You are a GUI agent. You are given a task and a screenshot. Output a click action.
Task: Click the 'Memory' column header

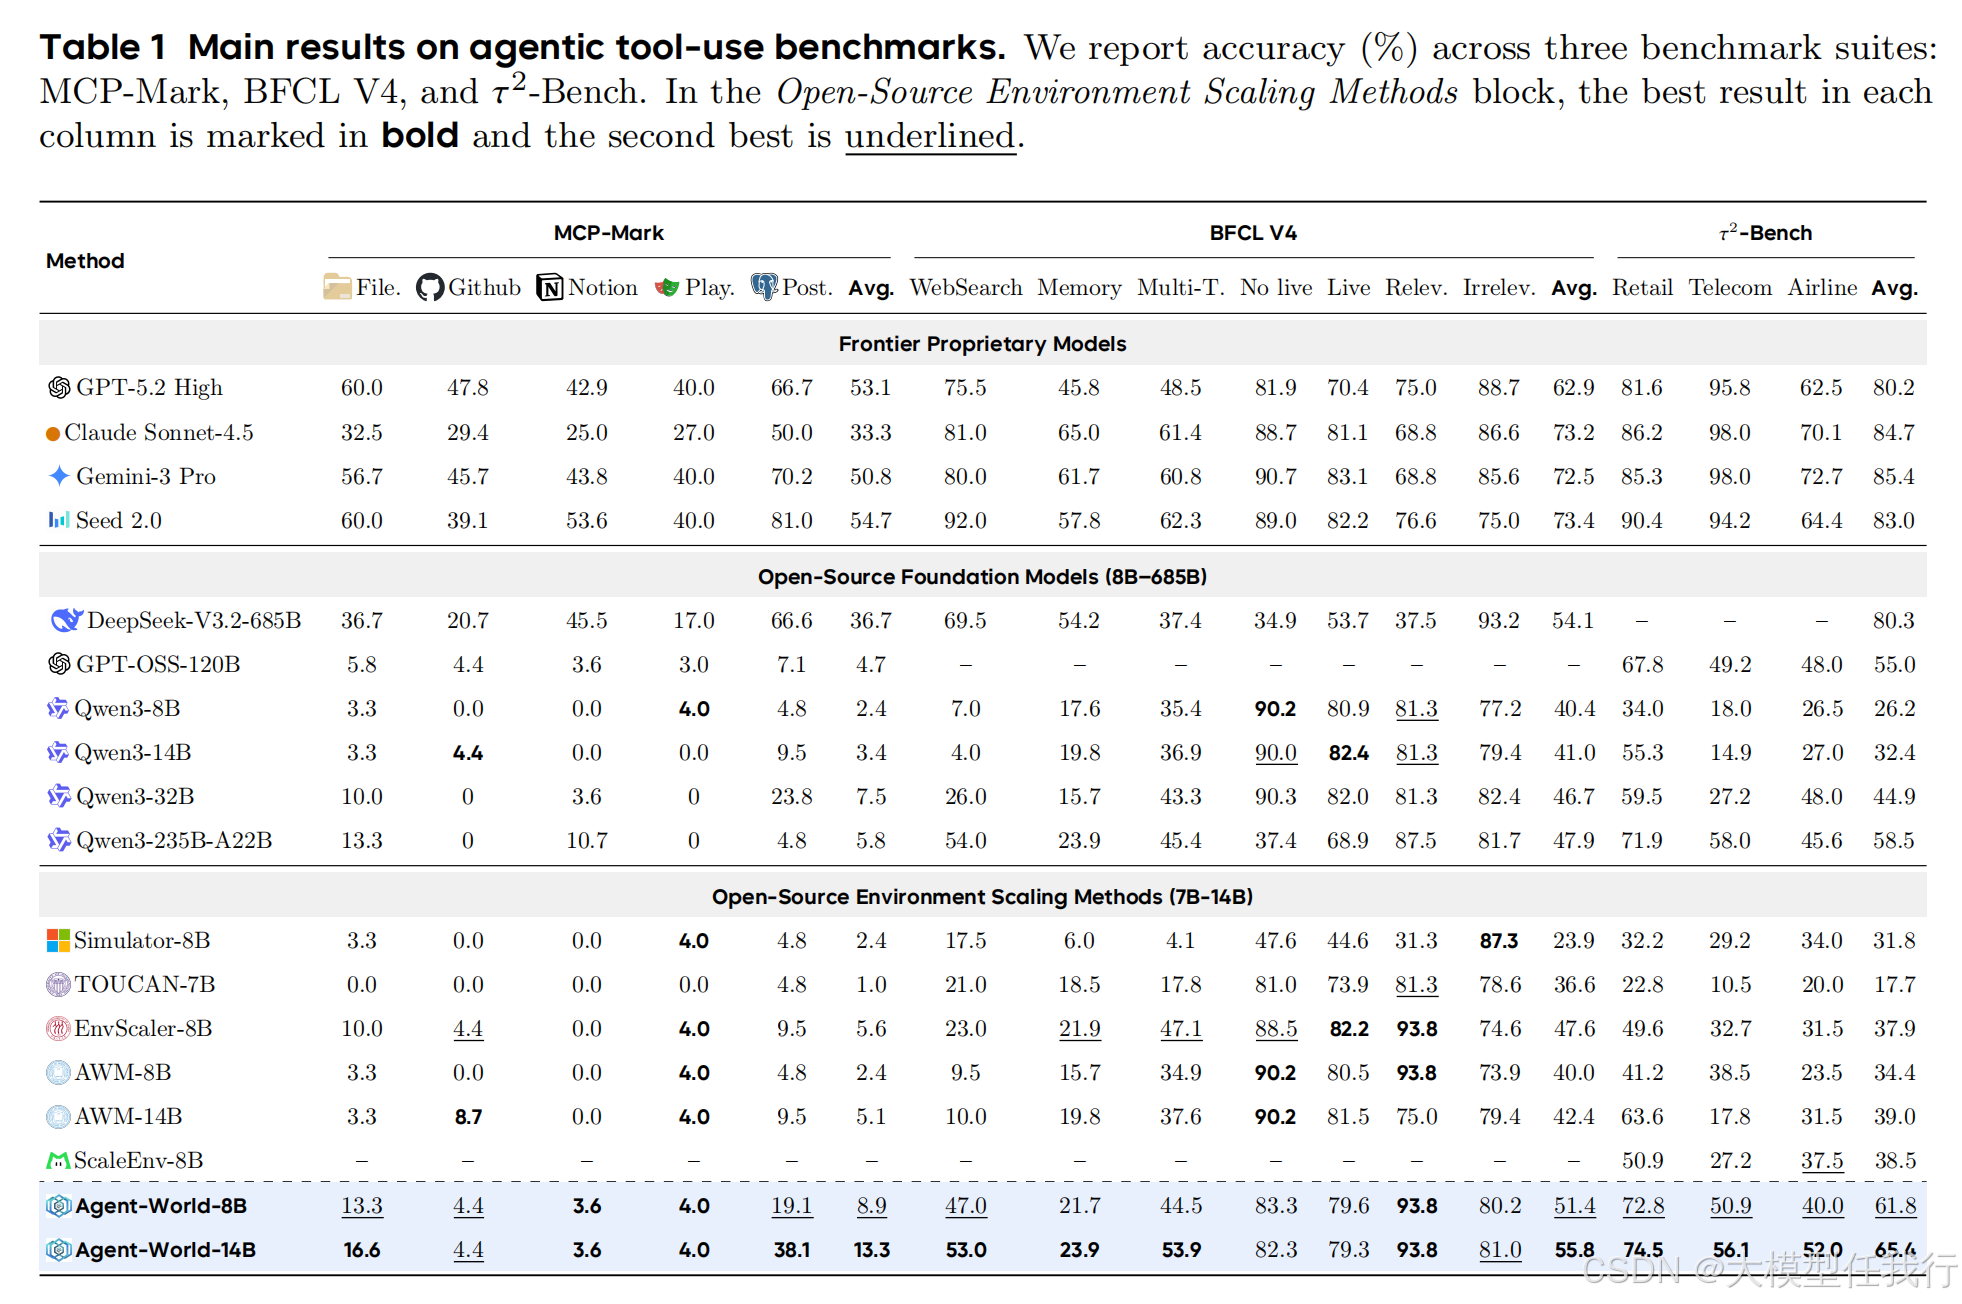(x=1079, y=288)
